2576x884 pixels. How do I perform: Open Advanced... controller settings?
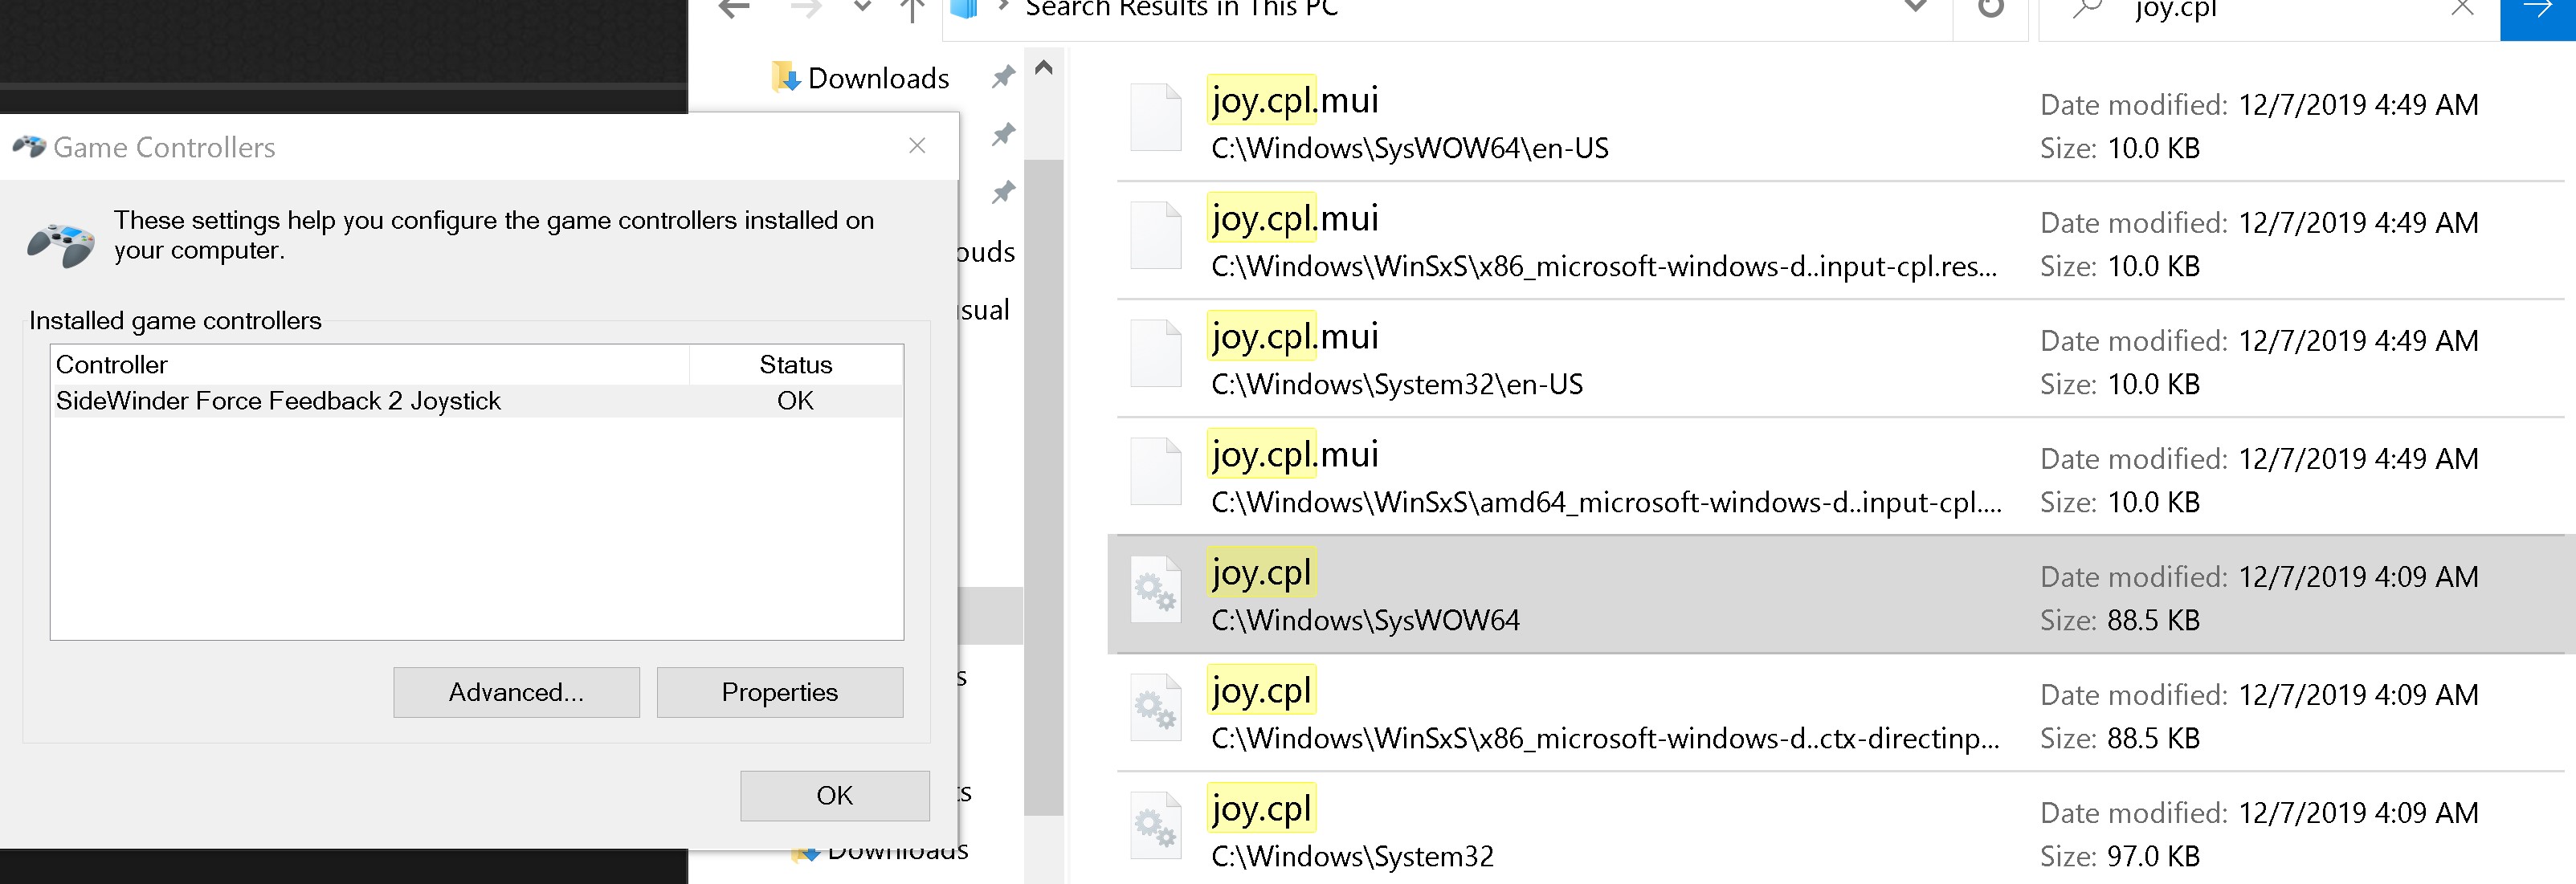(516, 692)
